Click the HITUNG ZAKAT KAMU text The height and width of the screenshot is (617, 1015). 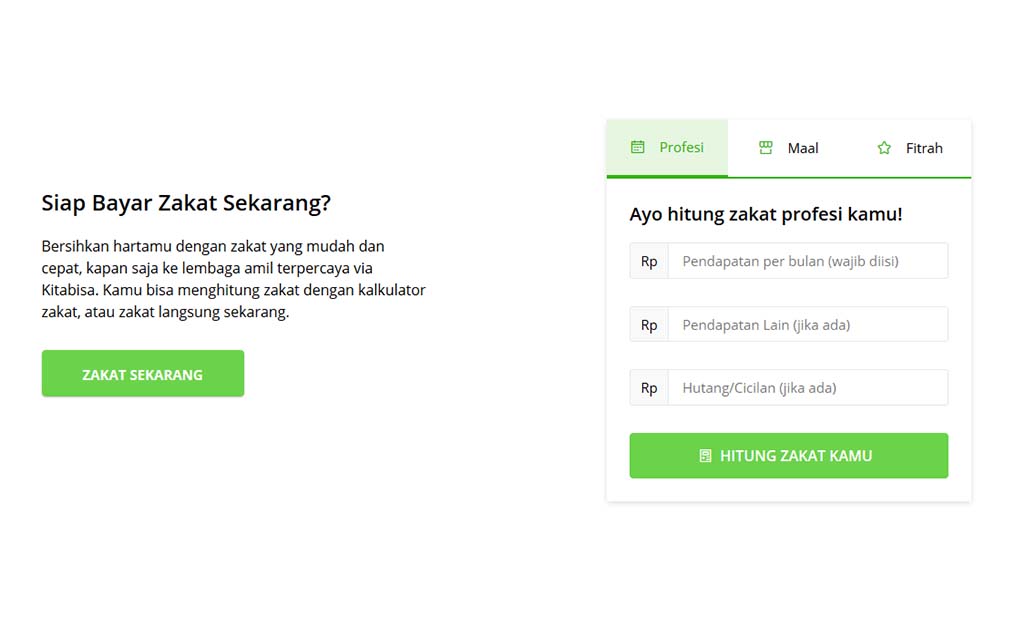[x=796, y=456]
